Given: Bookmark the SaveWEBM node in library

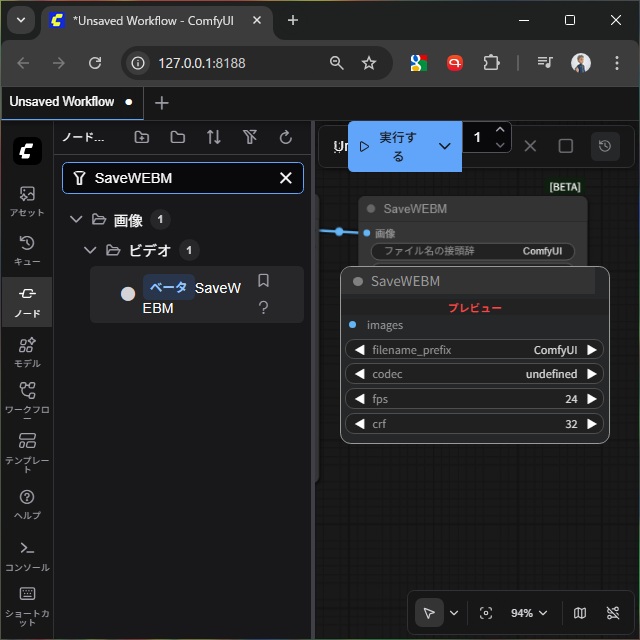Looking at the screenshot, I should point(264,281).
